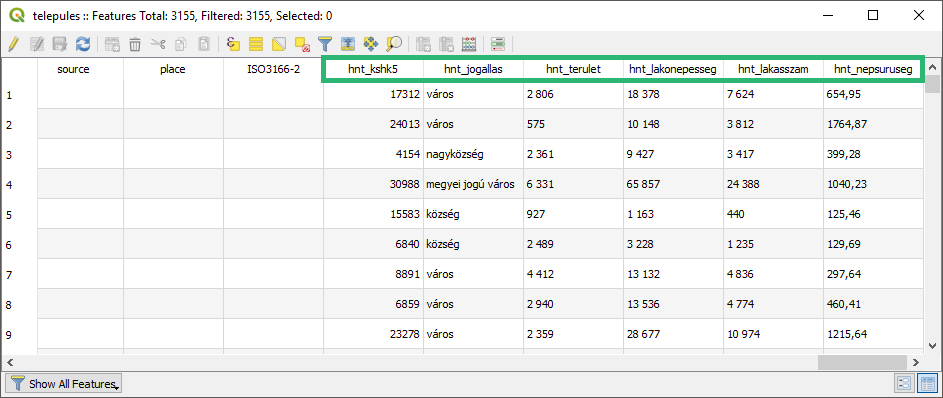Open Select features using an expression
This screenshot has height=398, width=943.
[233, 43]
